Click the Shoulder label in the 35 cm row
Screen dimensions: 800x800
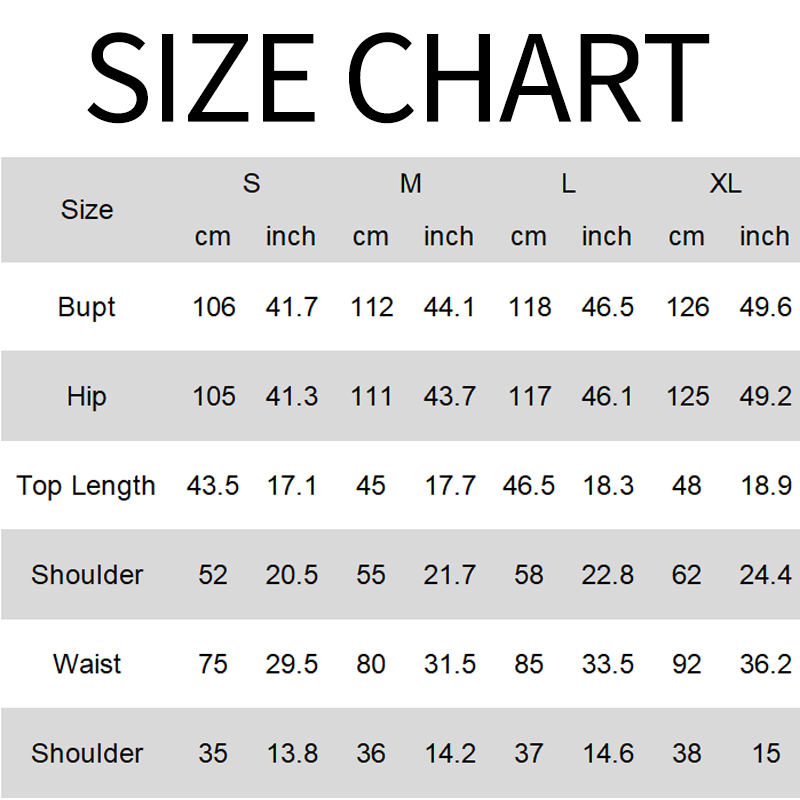[x=87, y=753]
